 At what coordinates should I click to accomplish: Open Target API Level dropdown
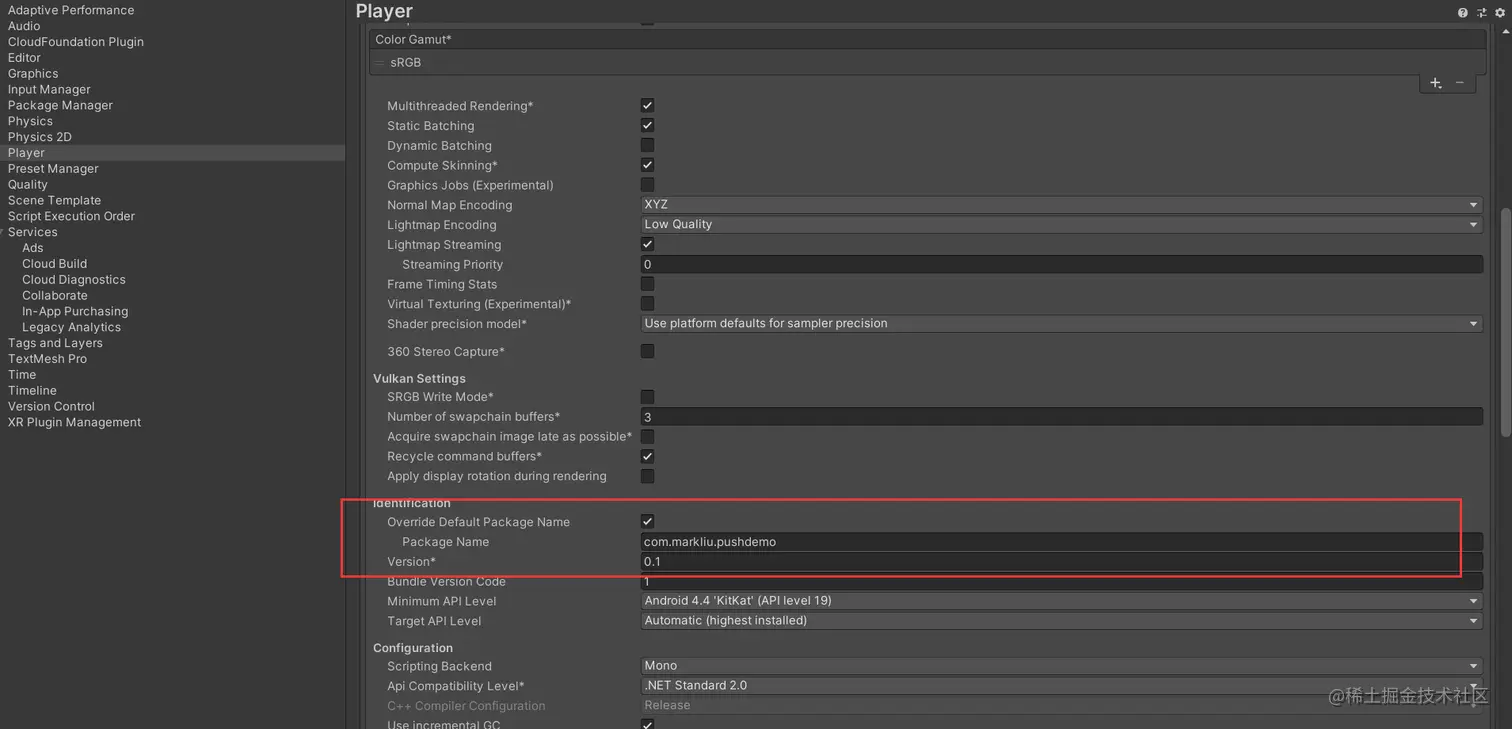pyautogui.click(x=1061, y=620)
